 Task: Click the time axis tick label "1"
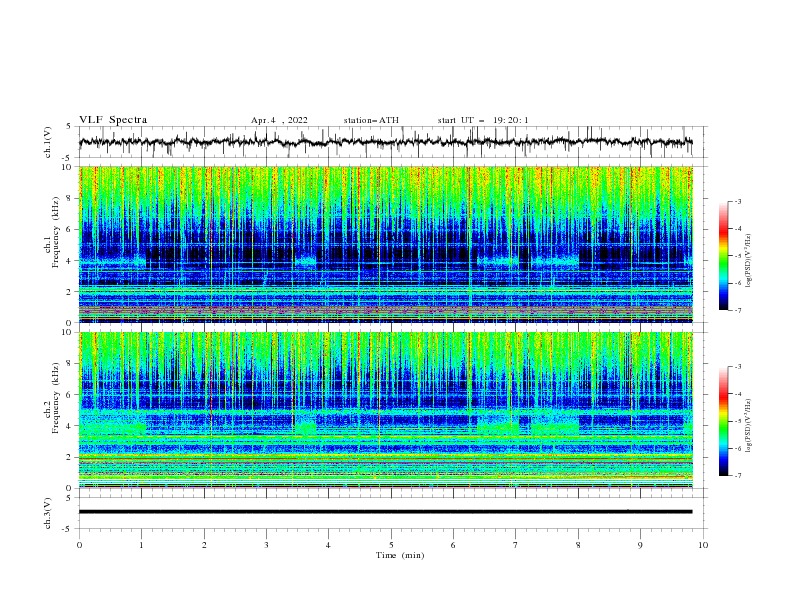pos(141,545)
